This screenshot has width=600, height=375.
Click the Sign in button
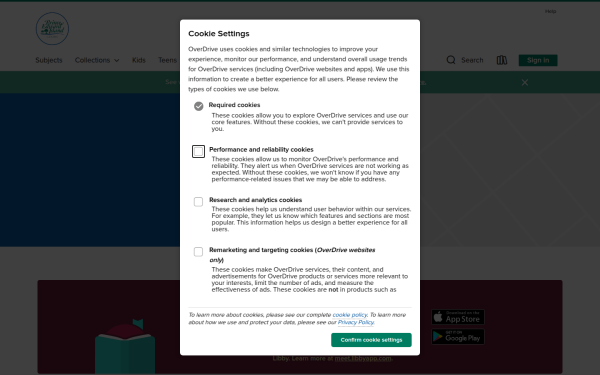click(x=538, y=60)
